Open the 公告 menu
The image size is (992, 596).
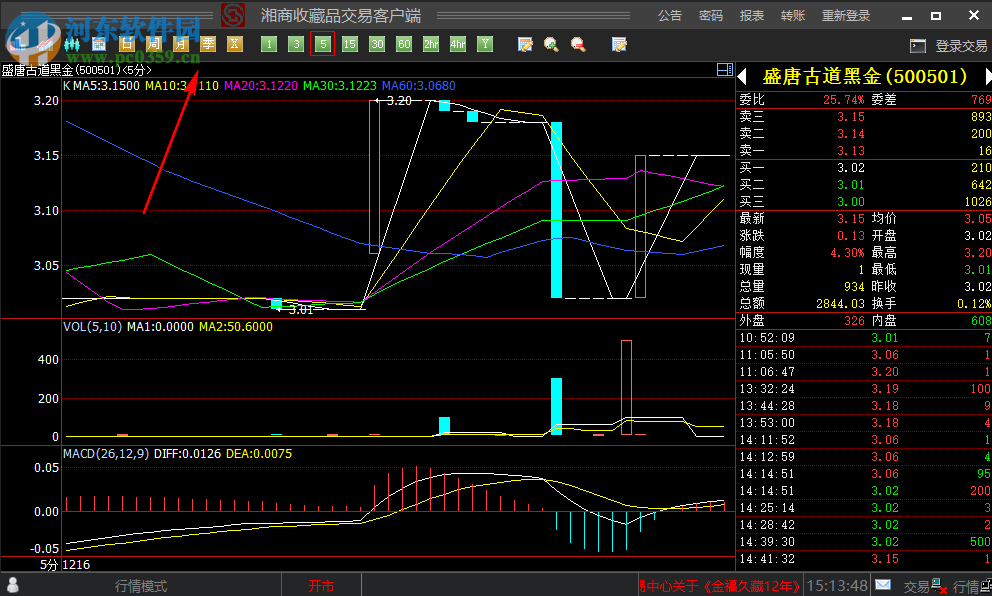pos(670,16)
